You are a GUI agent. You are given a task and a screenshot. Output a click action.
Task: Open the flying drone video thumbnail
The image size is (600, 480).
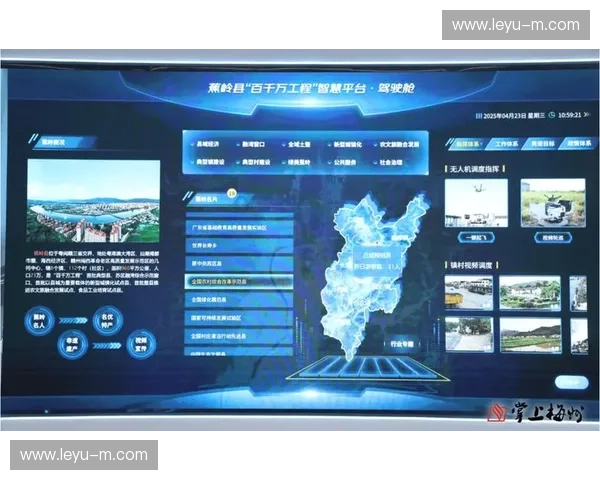coord(476,201)
